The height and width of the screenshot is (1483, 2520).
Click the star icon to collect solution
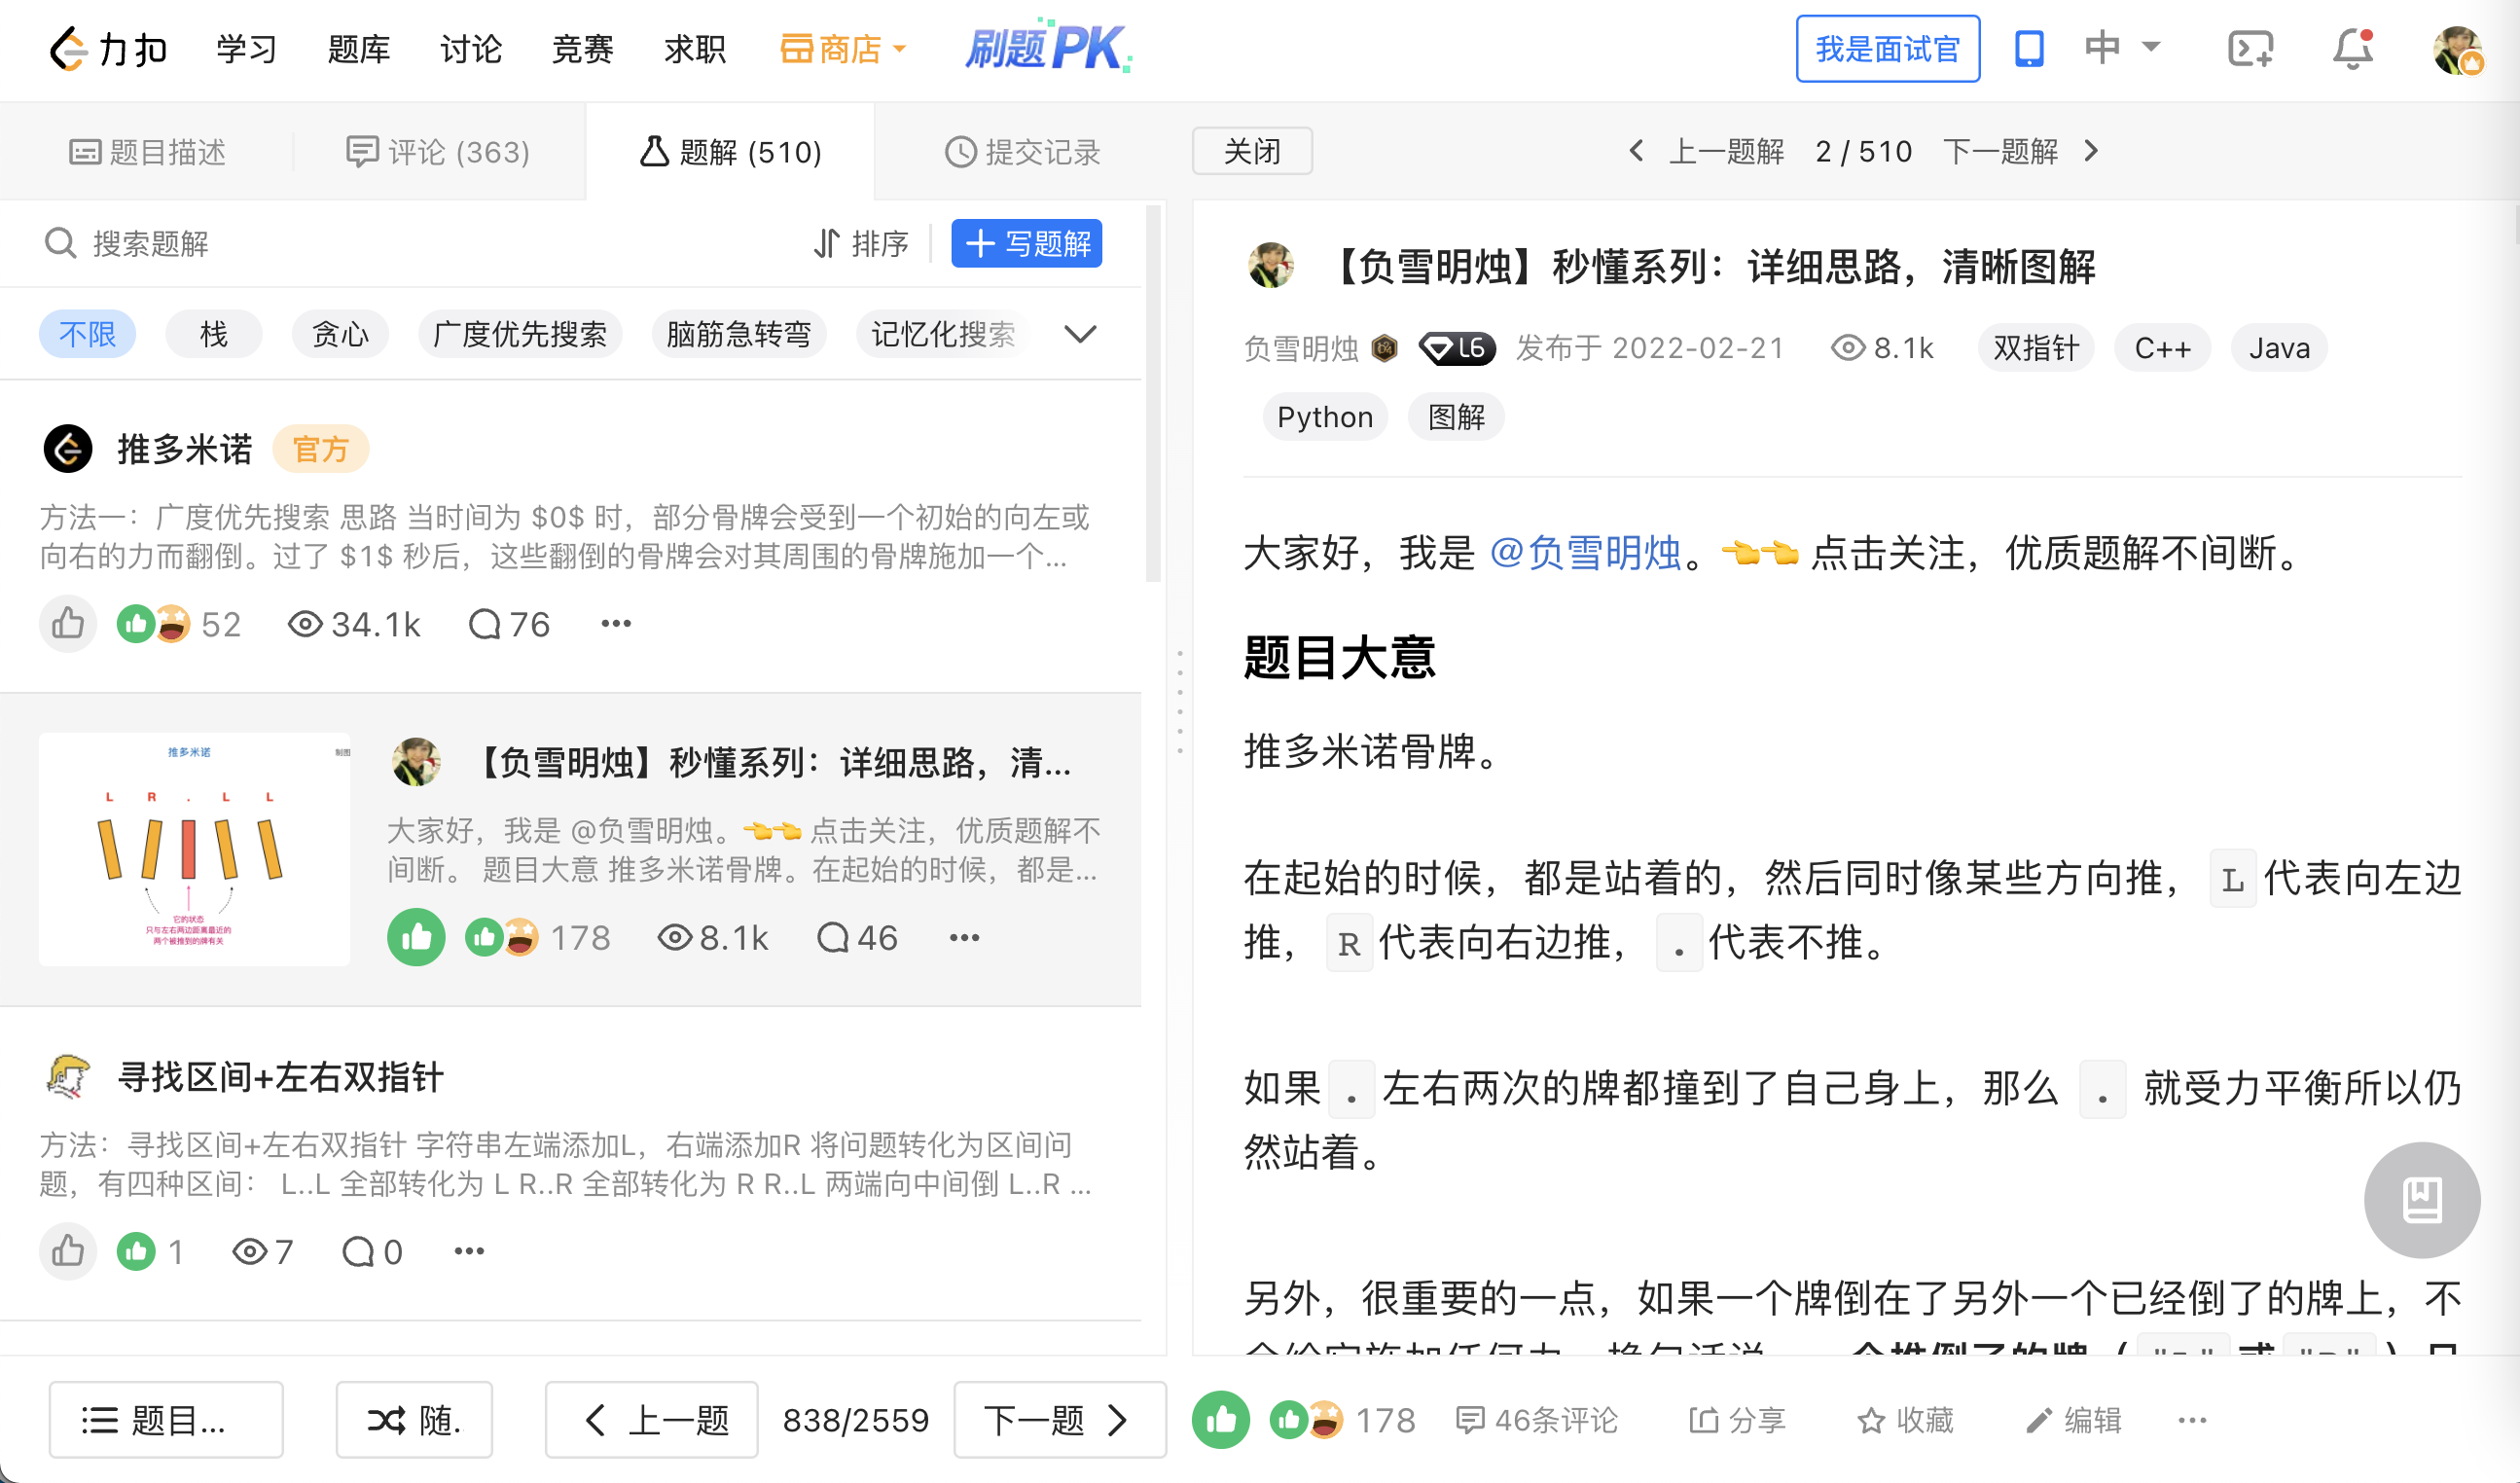(1870, 1420)
